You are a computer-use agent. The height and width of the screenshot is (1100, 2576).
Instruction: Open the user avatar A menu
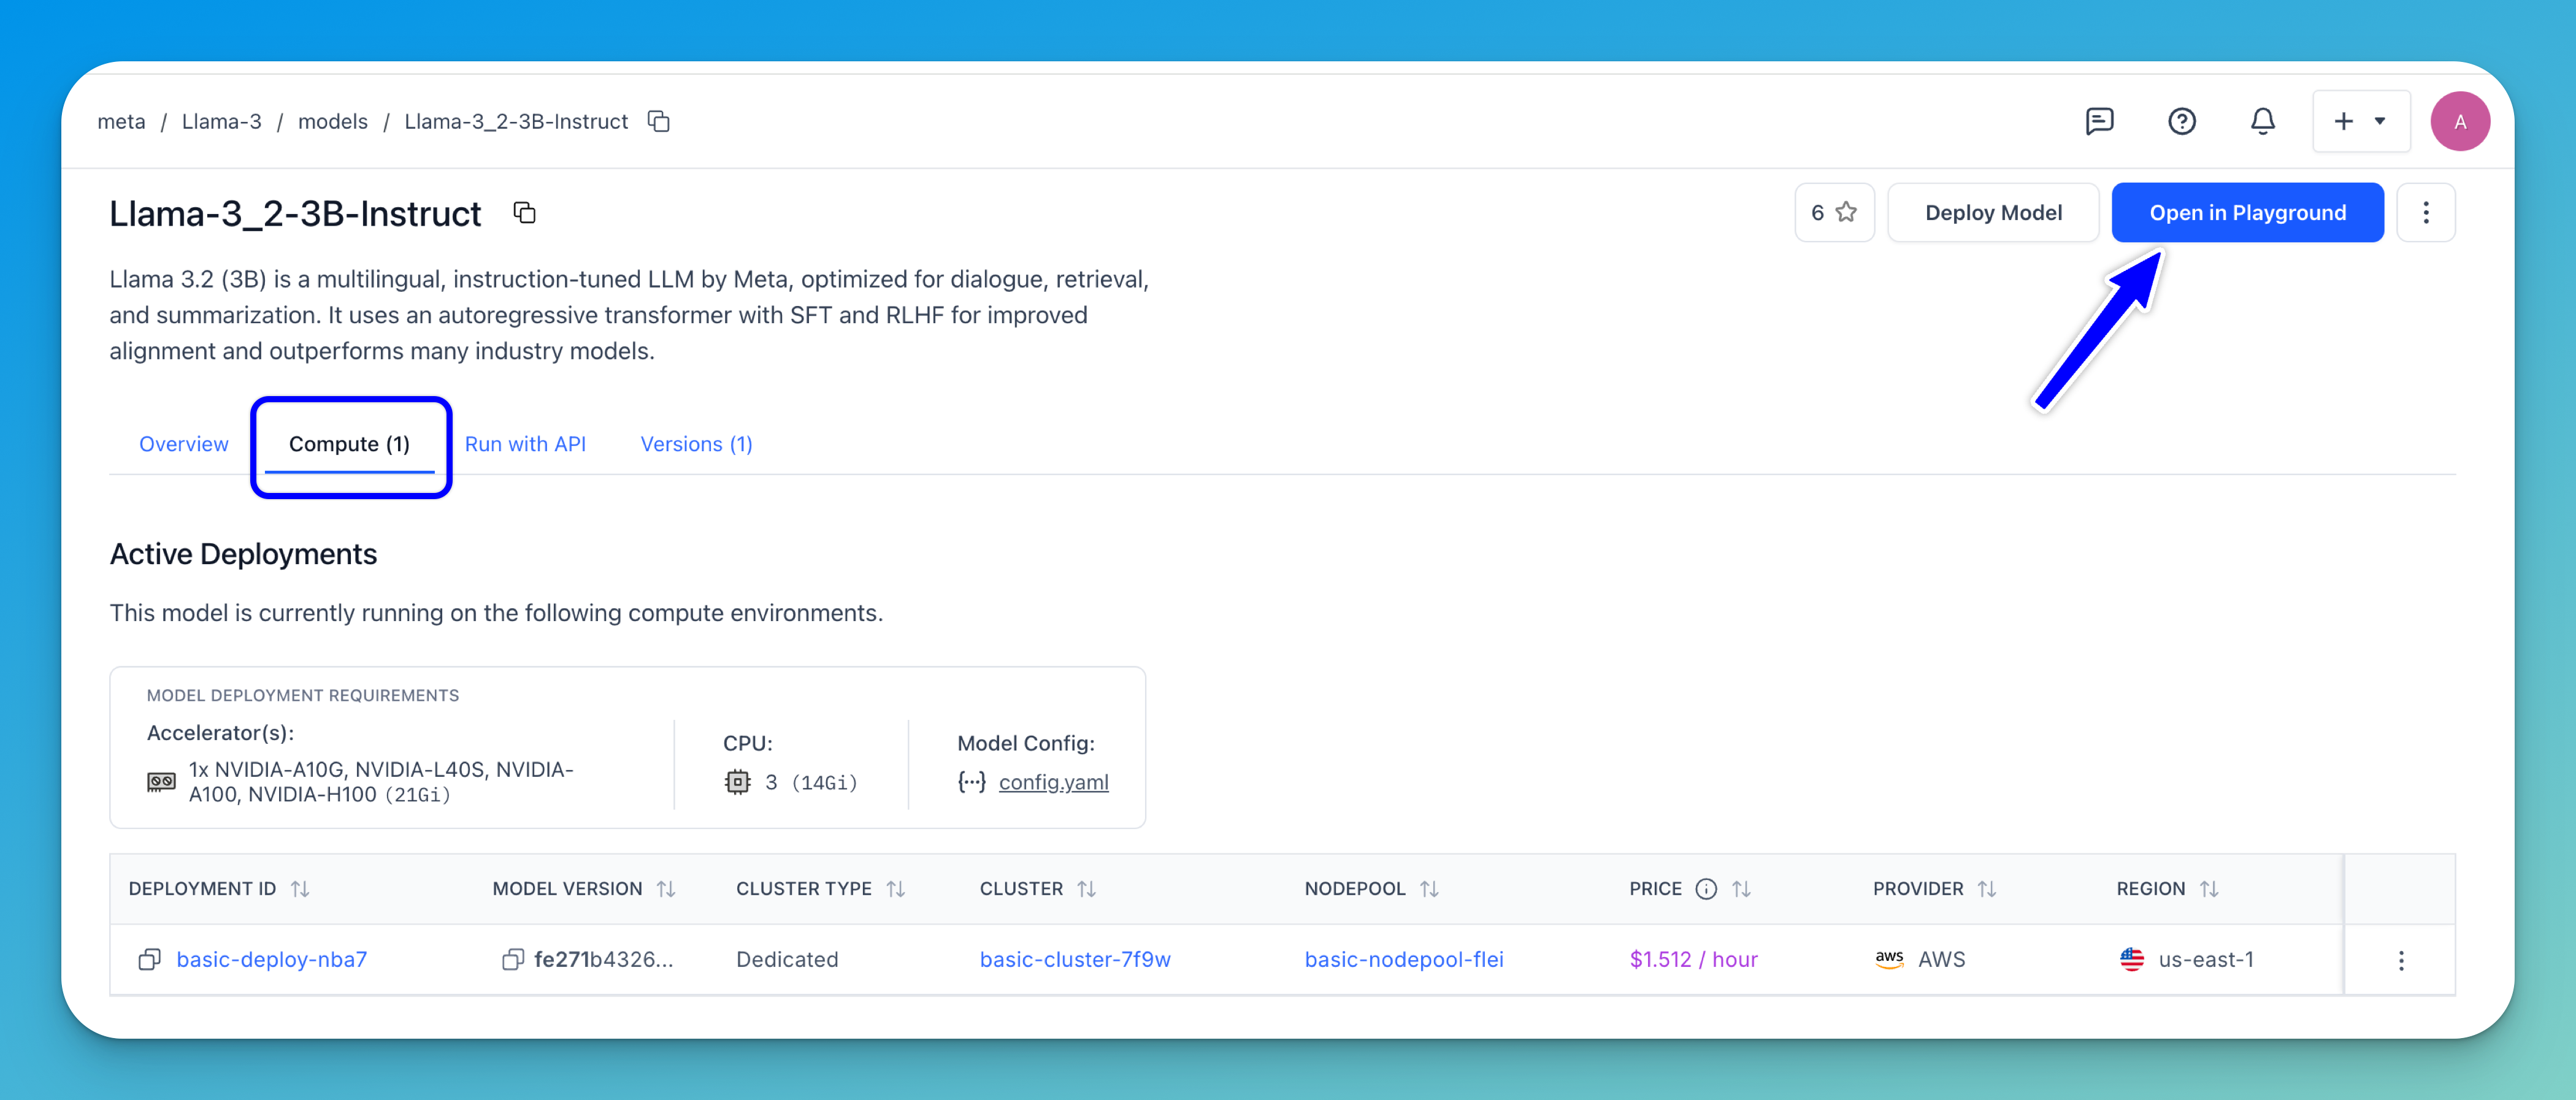(x=2460, y=121)
